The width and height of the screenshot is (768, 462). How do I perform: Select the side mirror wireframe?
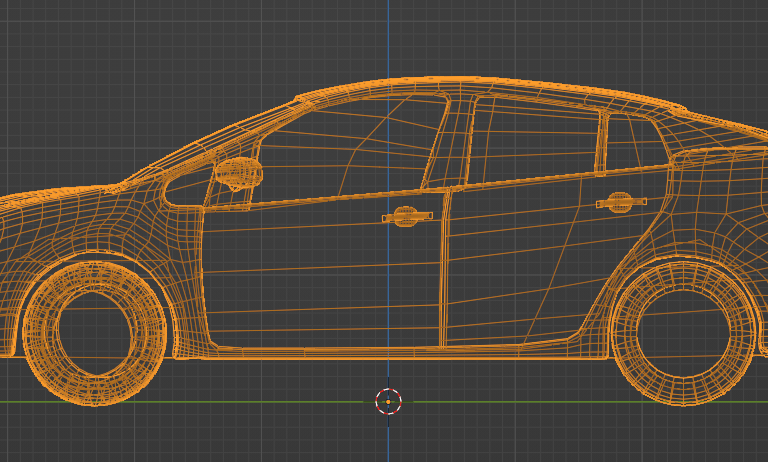tap(237, 173)
